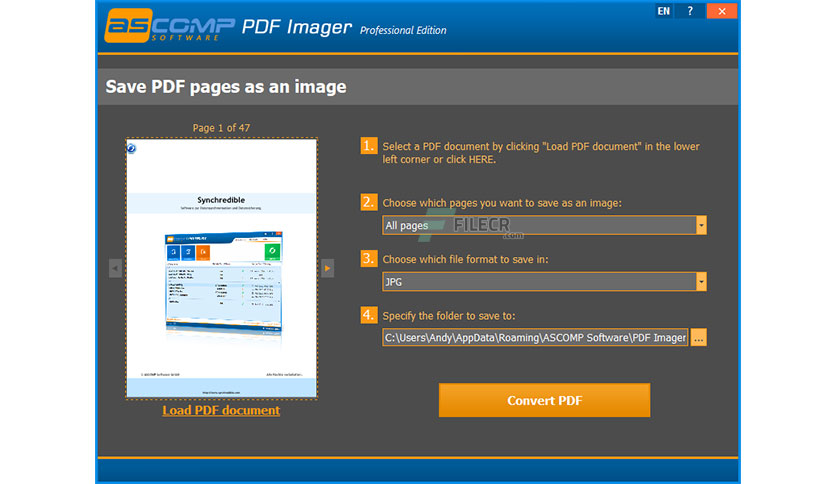Image resolution: width=836 pixels, height=484 pixels.
Task: Click the 'Professional Edition' label
Action: pyautogui.click(x=403, y=30)
